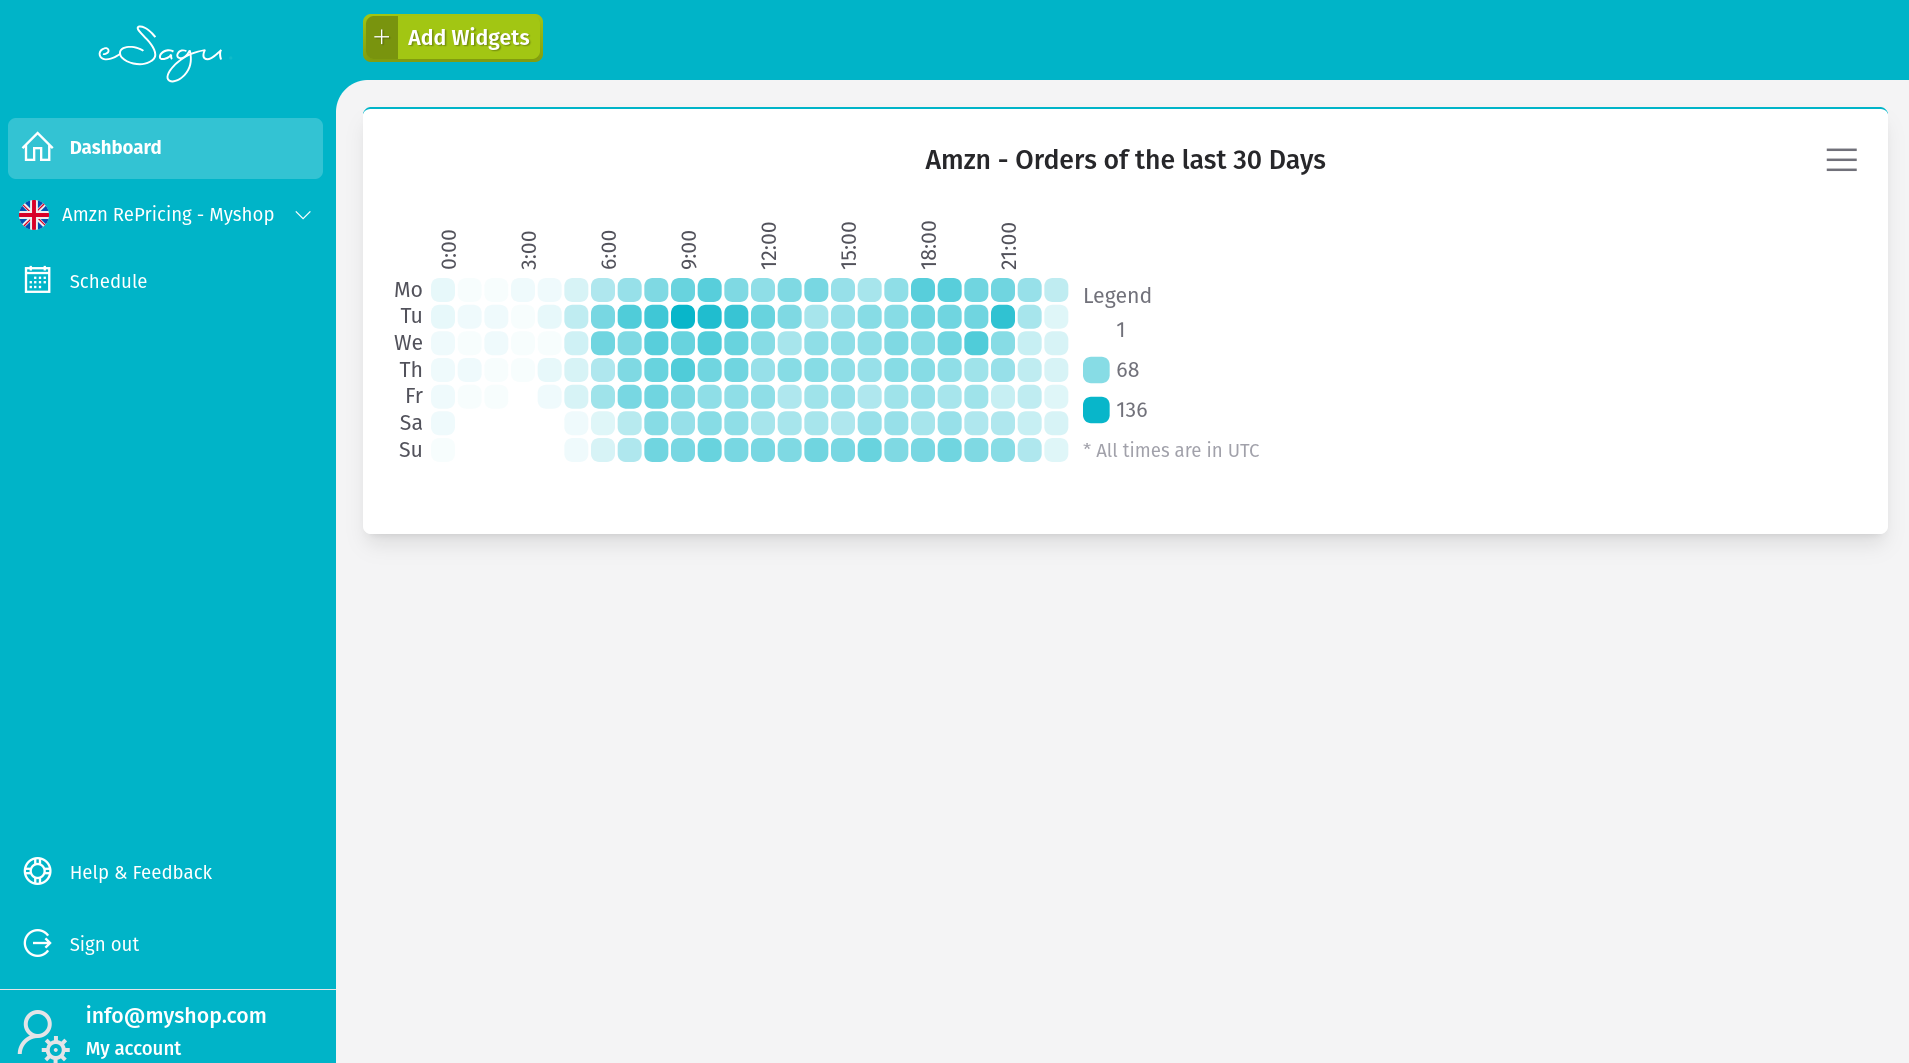Click the My account user gear icon
The image size is (1909, 1063).
click(43, 1035)
